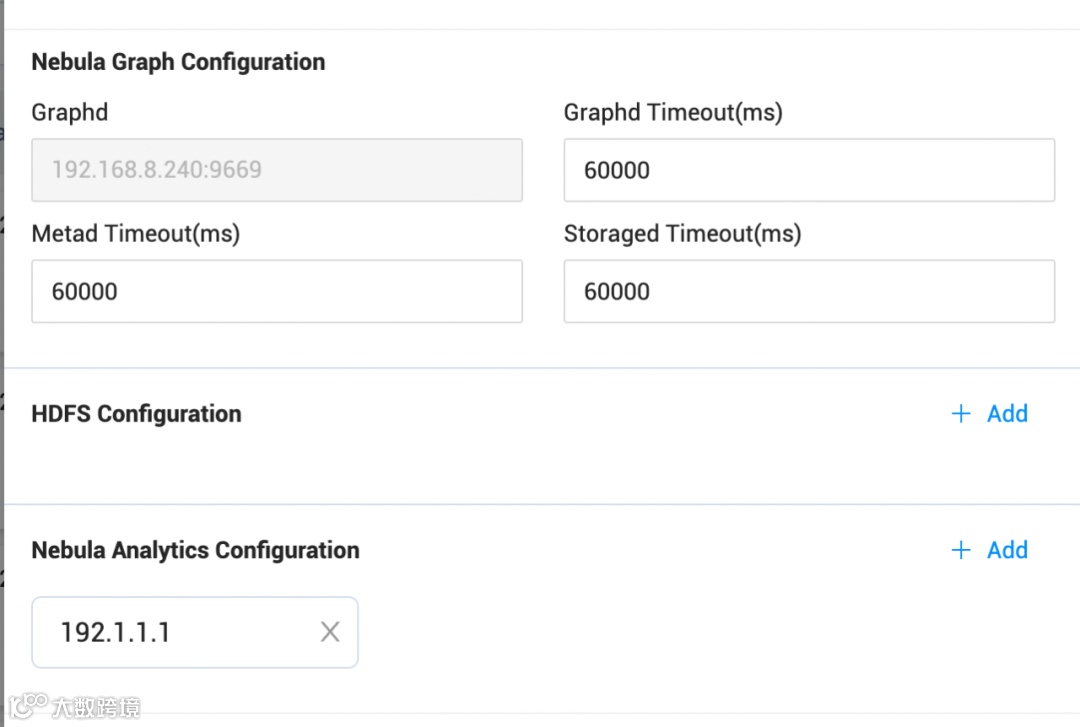
Task: Click the 大数跨境 watermark text
Action: (x=98, y=708)
